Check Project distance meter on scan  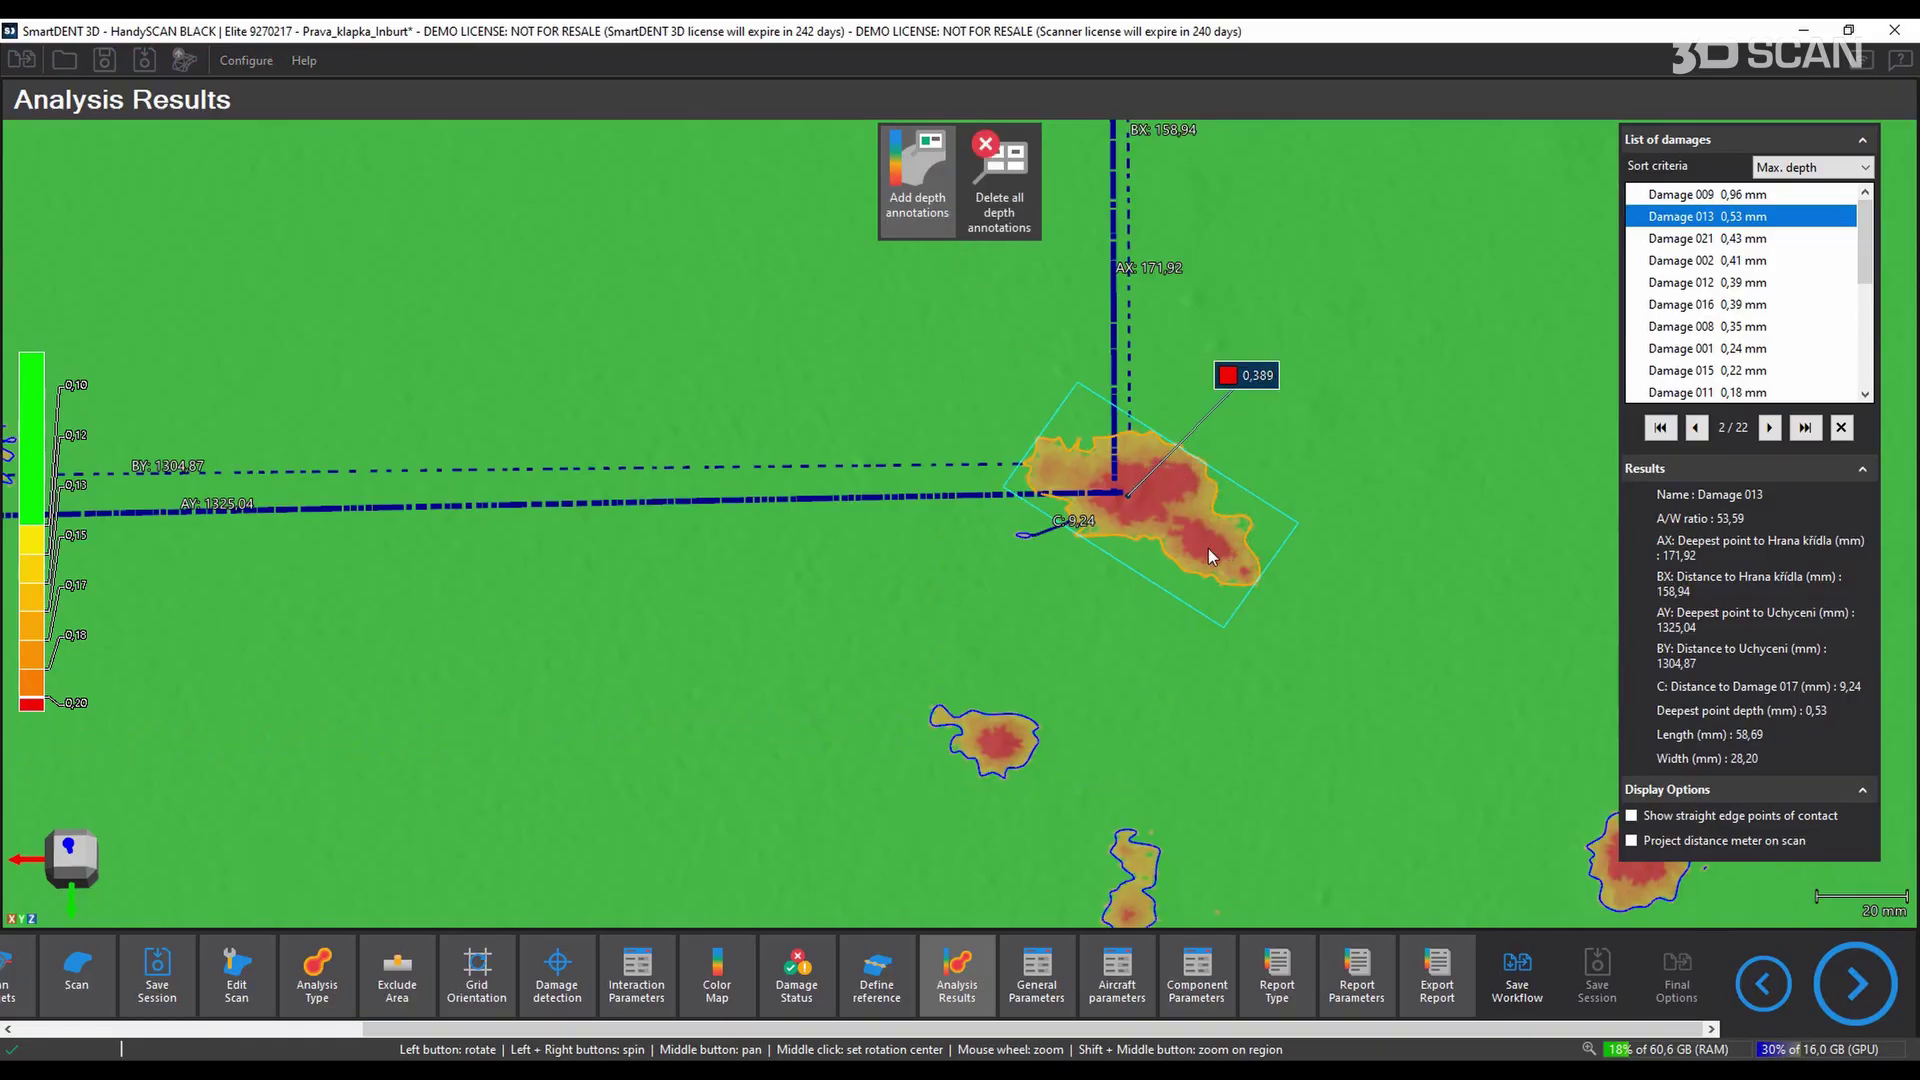click(1632, 841)
